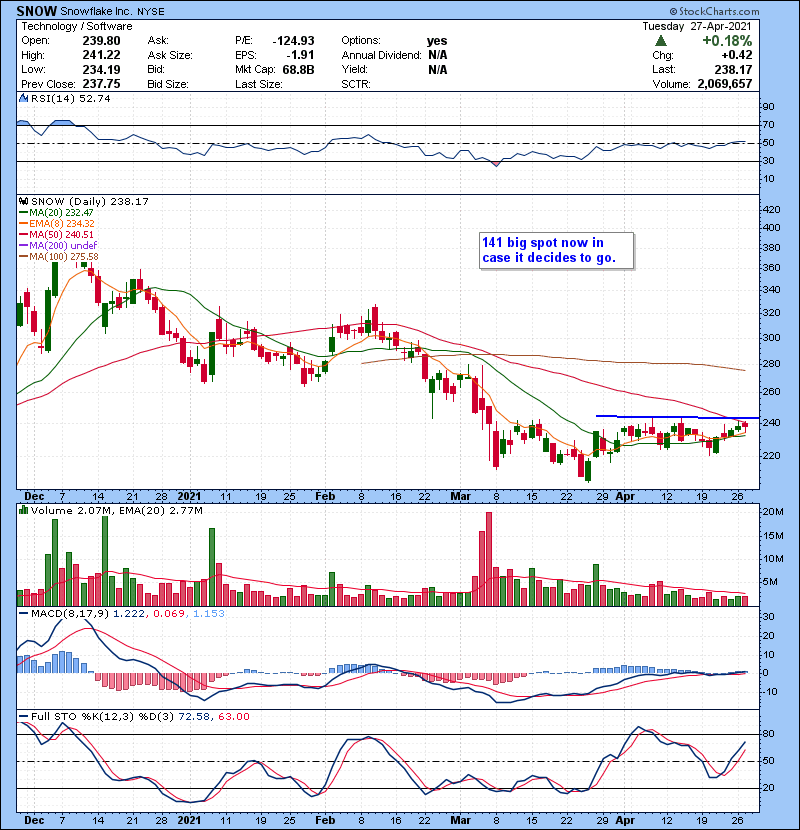
Task: Click the +0.18% percent change
Action: coord(727,41)
